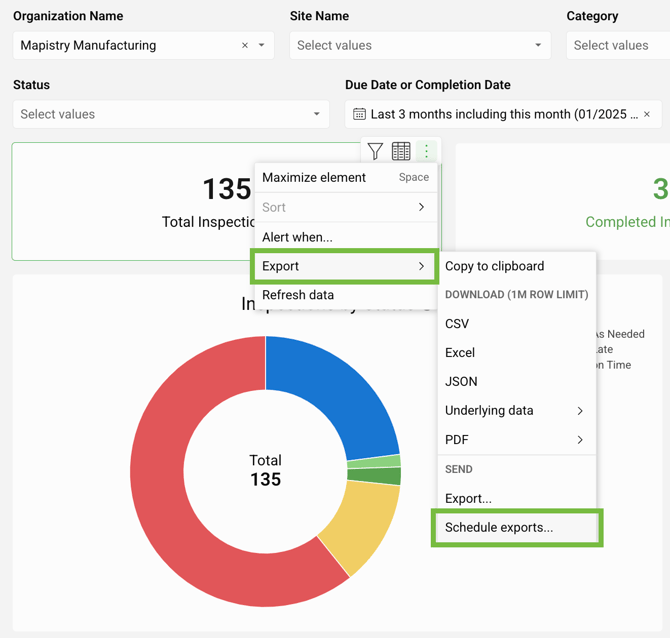Click the light green donut chart segment

(374, 462)
